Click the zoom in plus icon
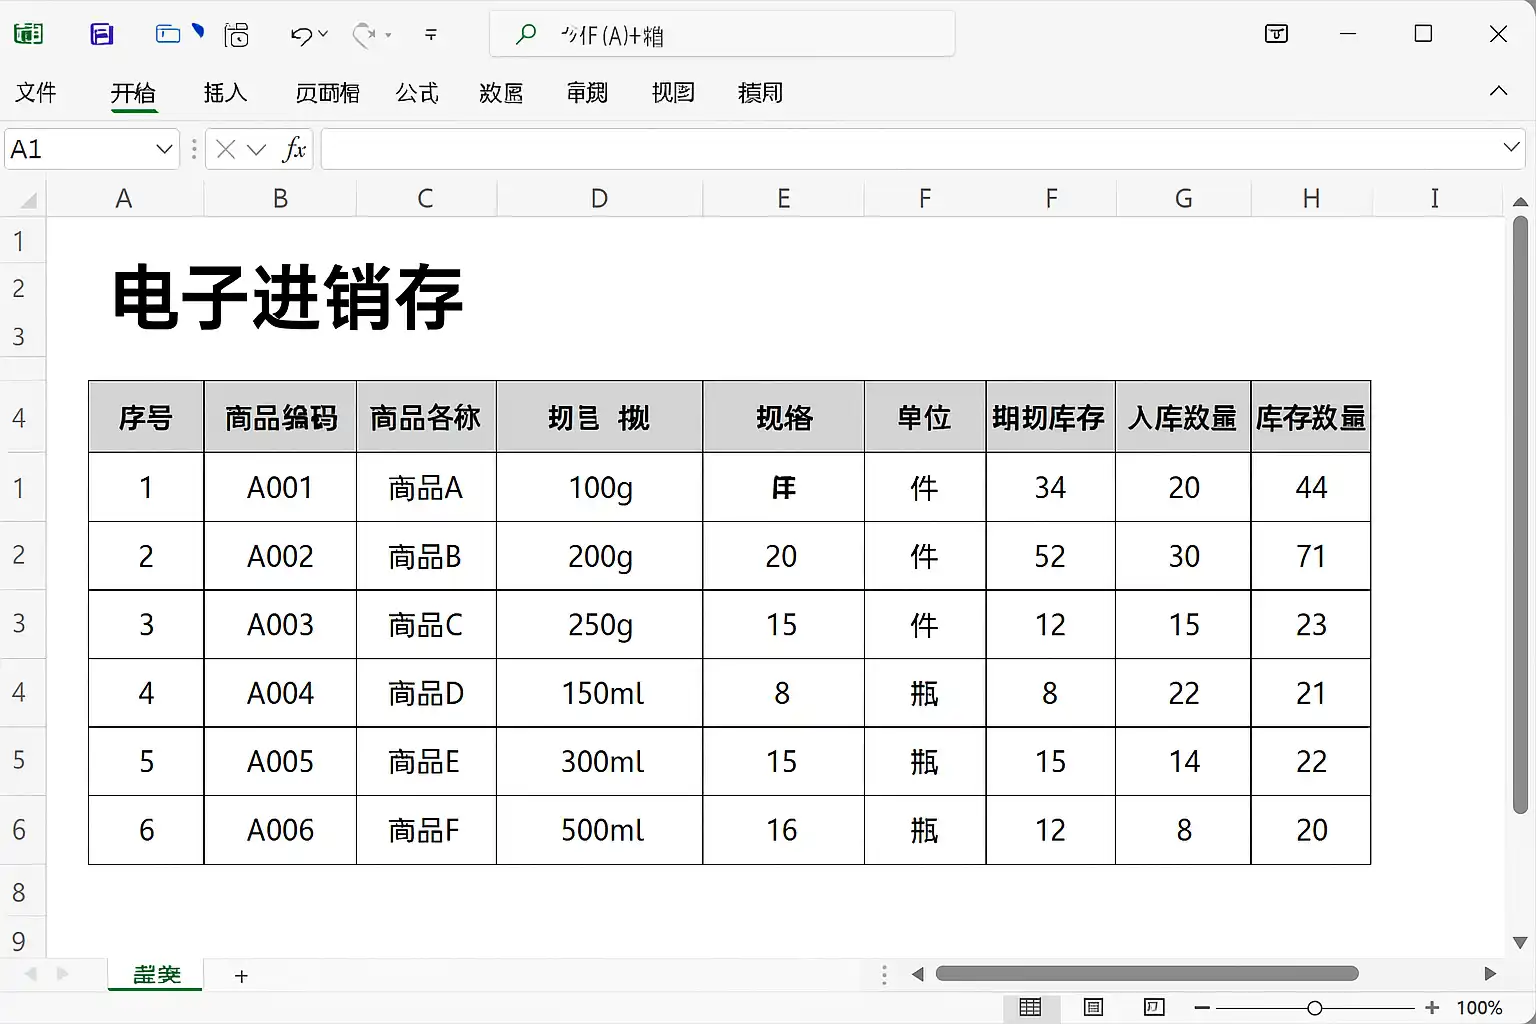The height and width of the screenshot is (1024, 1536). click(x=1432, y=1007)
